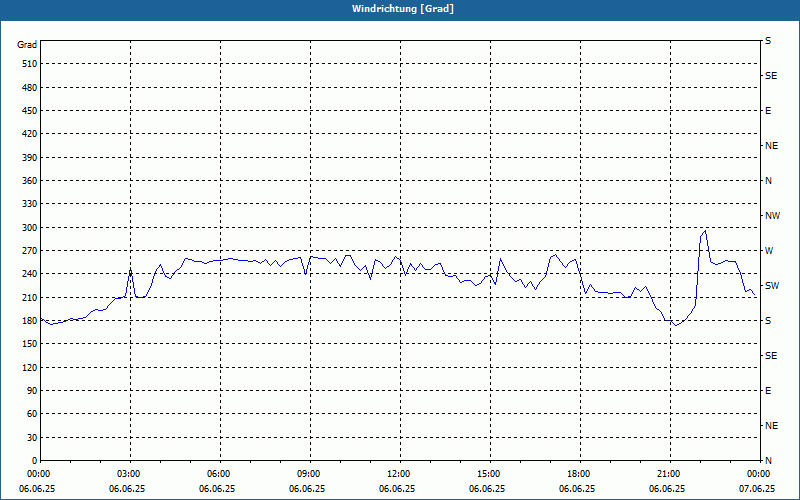Click the 420 y-axis label
This screenshot has height=500, width=800.
[x=30, y=134]
